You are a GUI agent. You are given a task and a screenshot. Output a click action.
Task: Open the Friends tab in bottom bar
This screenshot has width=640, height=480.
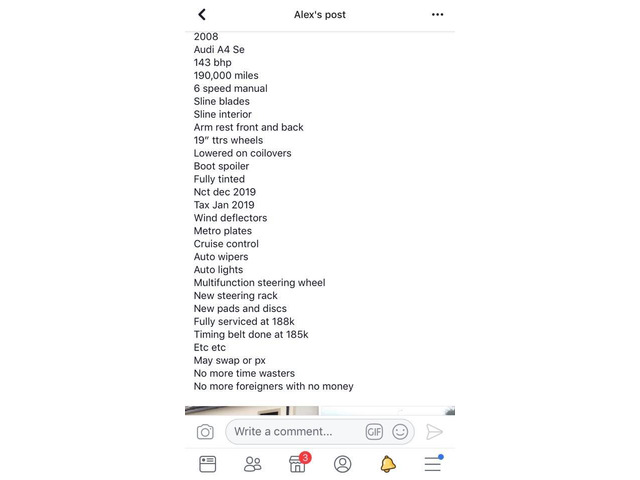coord(253,464)
